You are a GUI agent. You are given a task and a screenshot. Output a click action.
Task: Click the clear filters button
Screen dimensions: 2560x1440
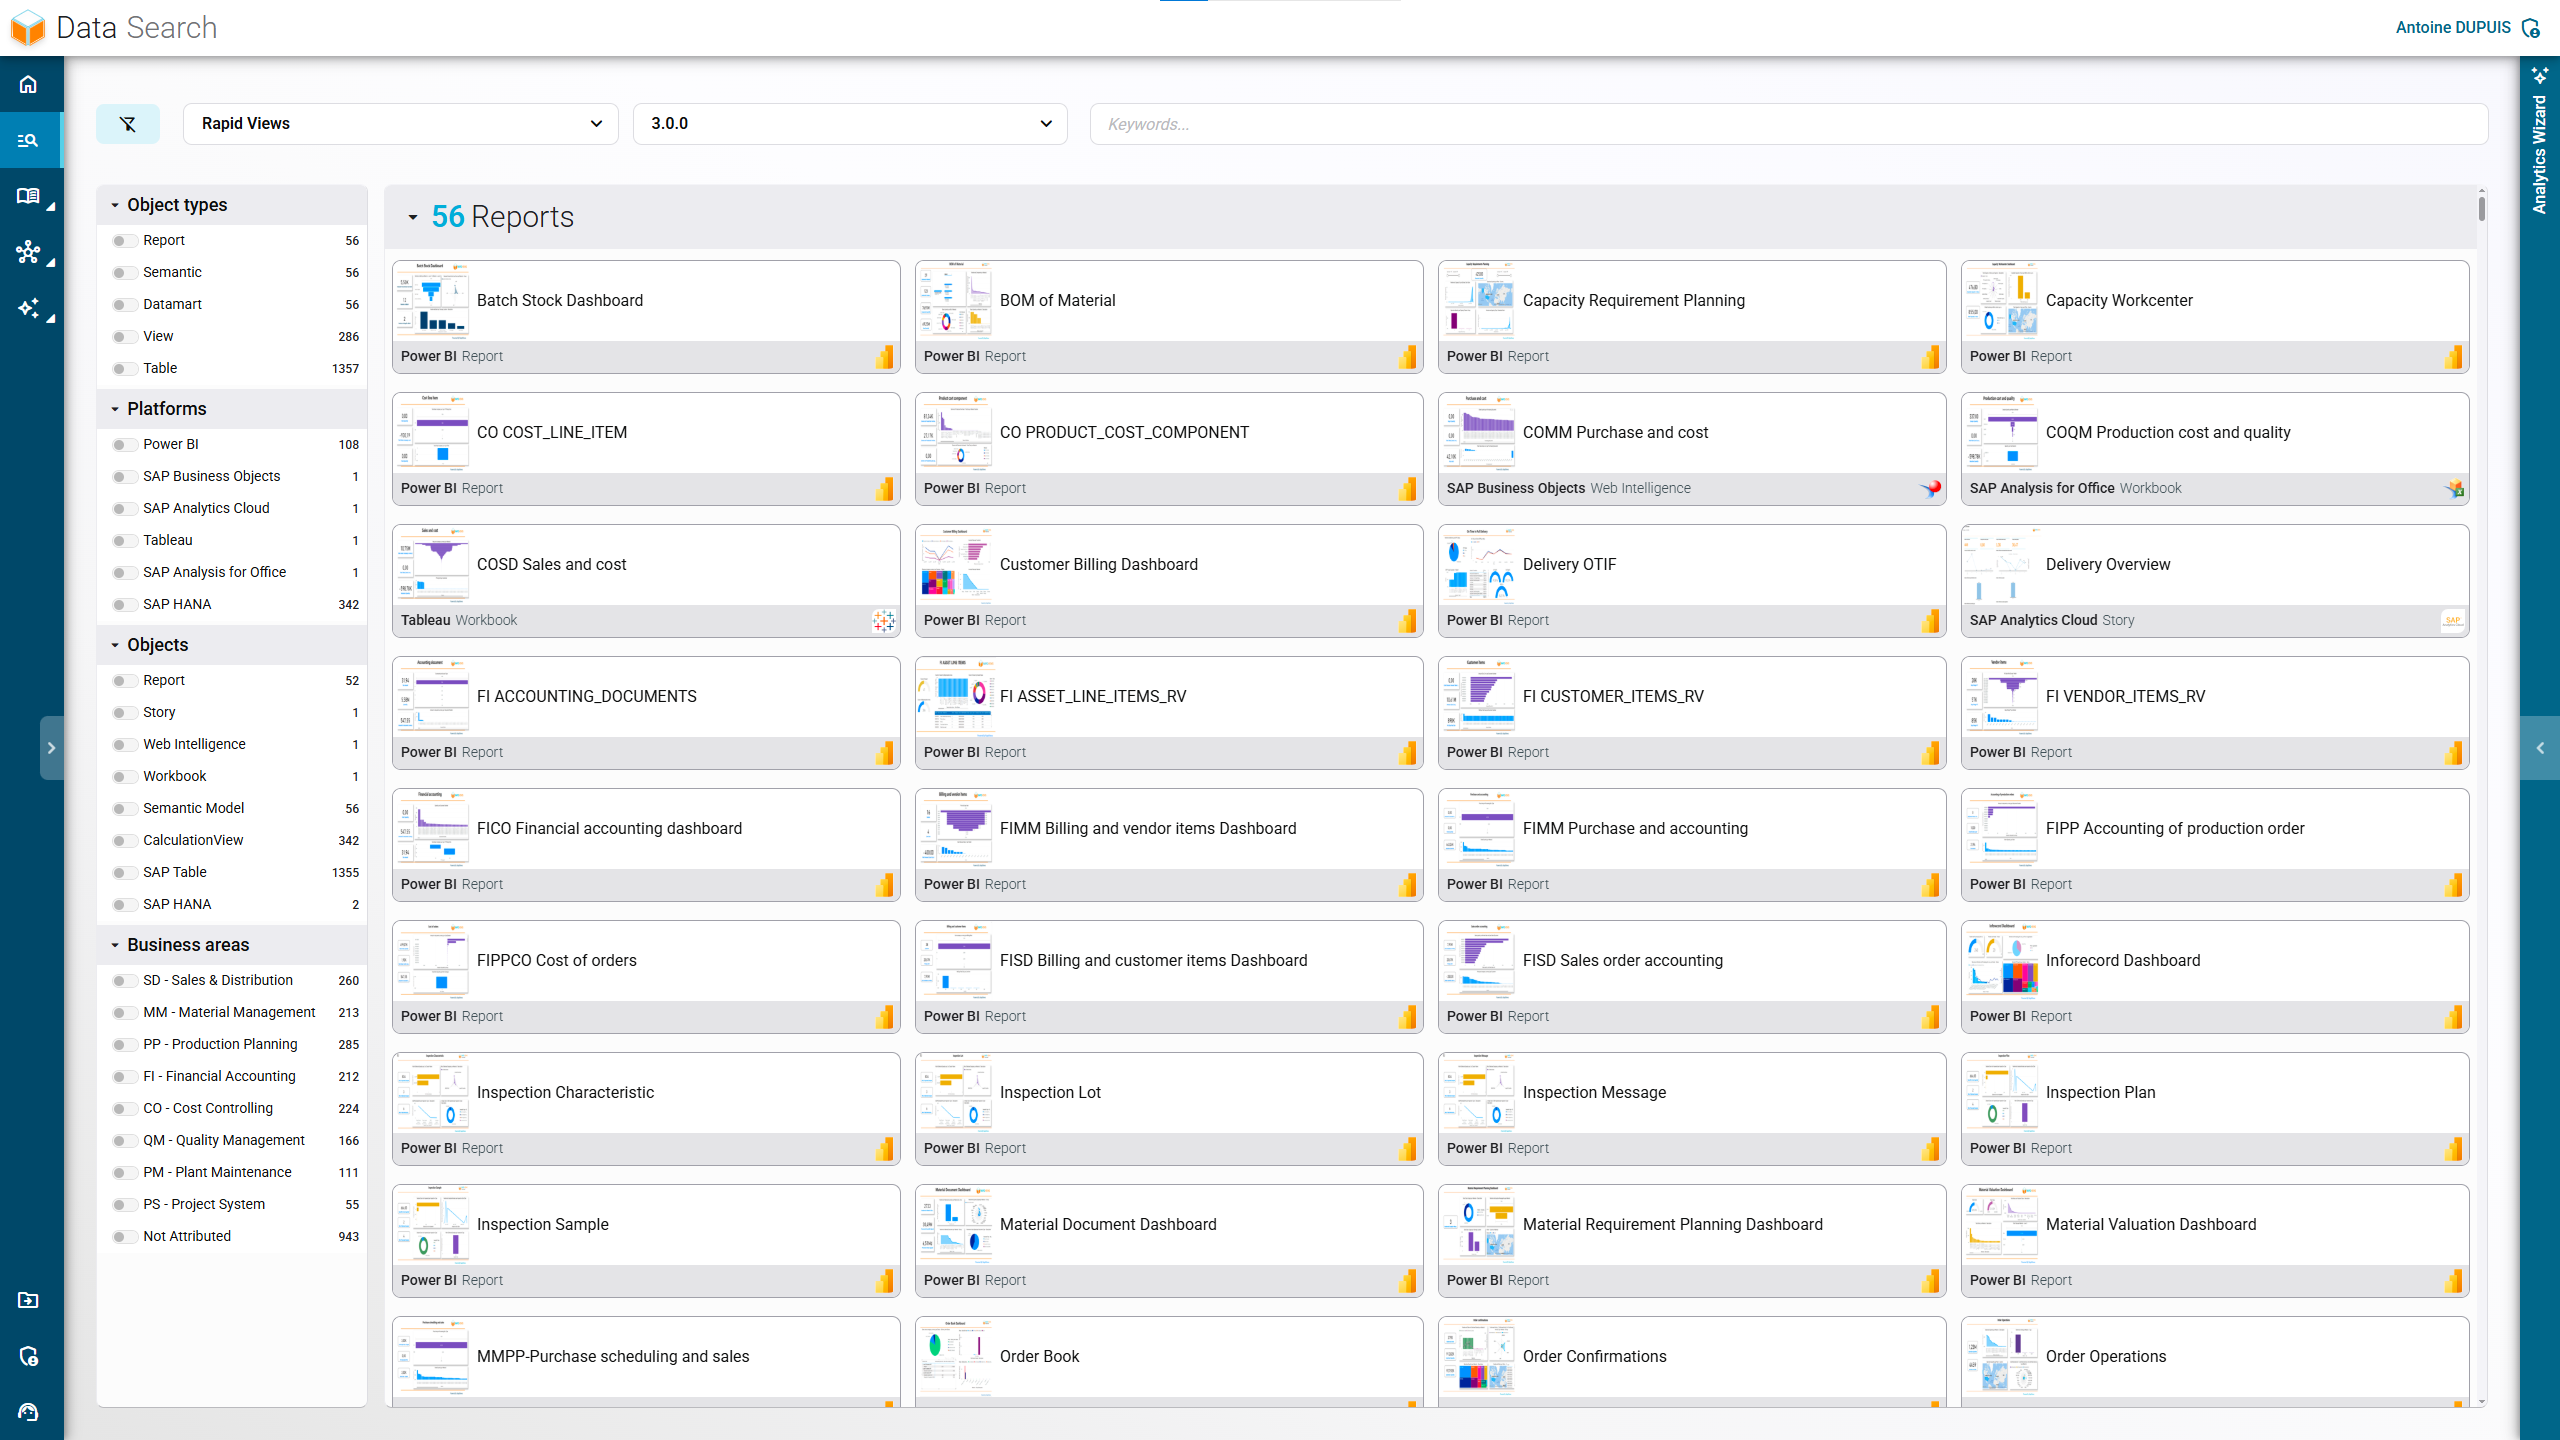tap(128, 124)
